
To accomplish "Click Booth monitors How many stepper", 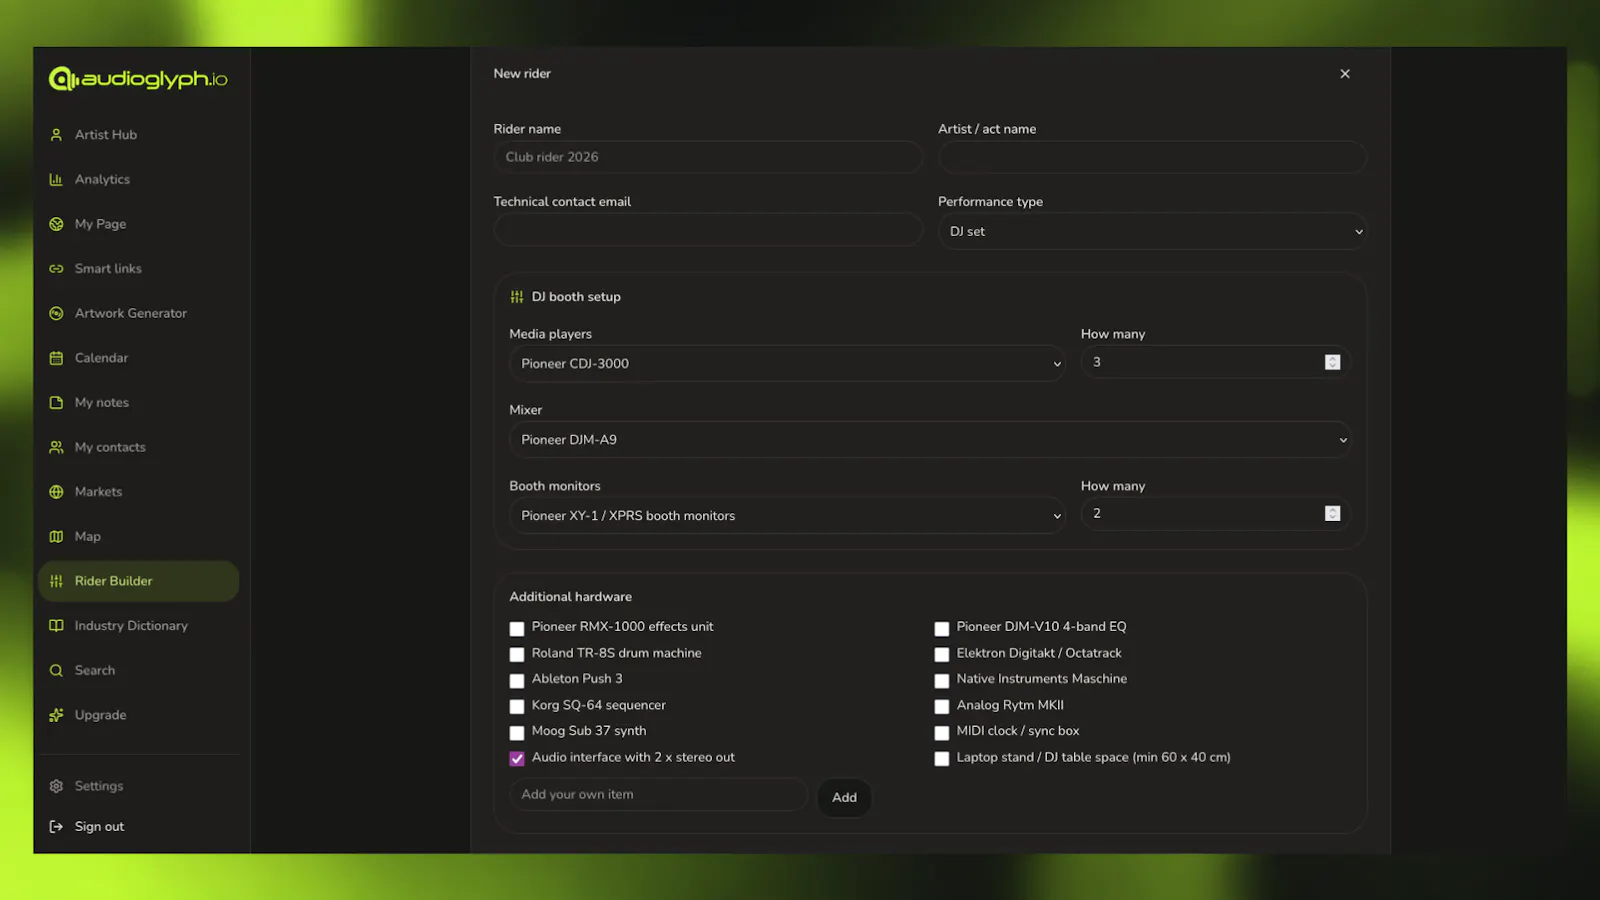I will 1332,513.
